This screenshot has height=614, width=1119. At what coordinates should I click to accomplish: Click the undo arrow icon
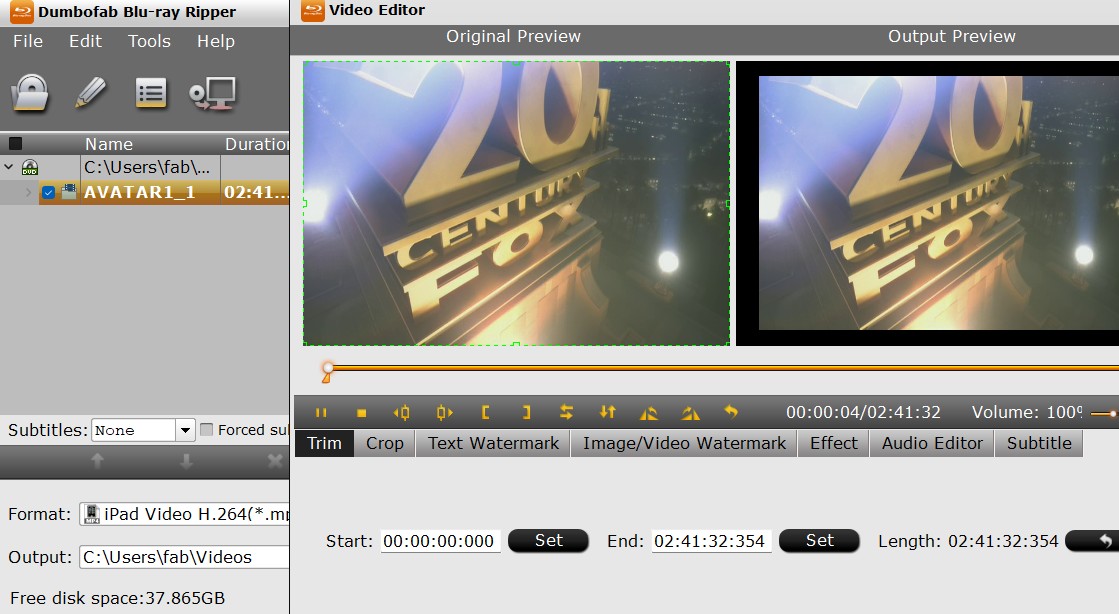tap(729, 412)
